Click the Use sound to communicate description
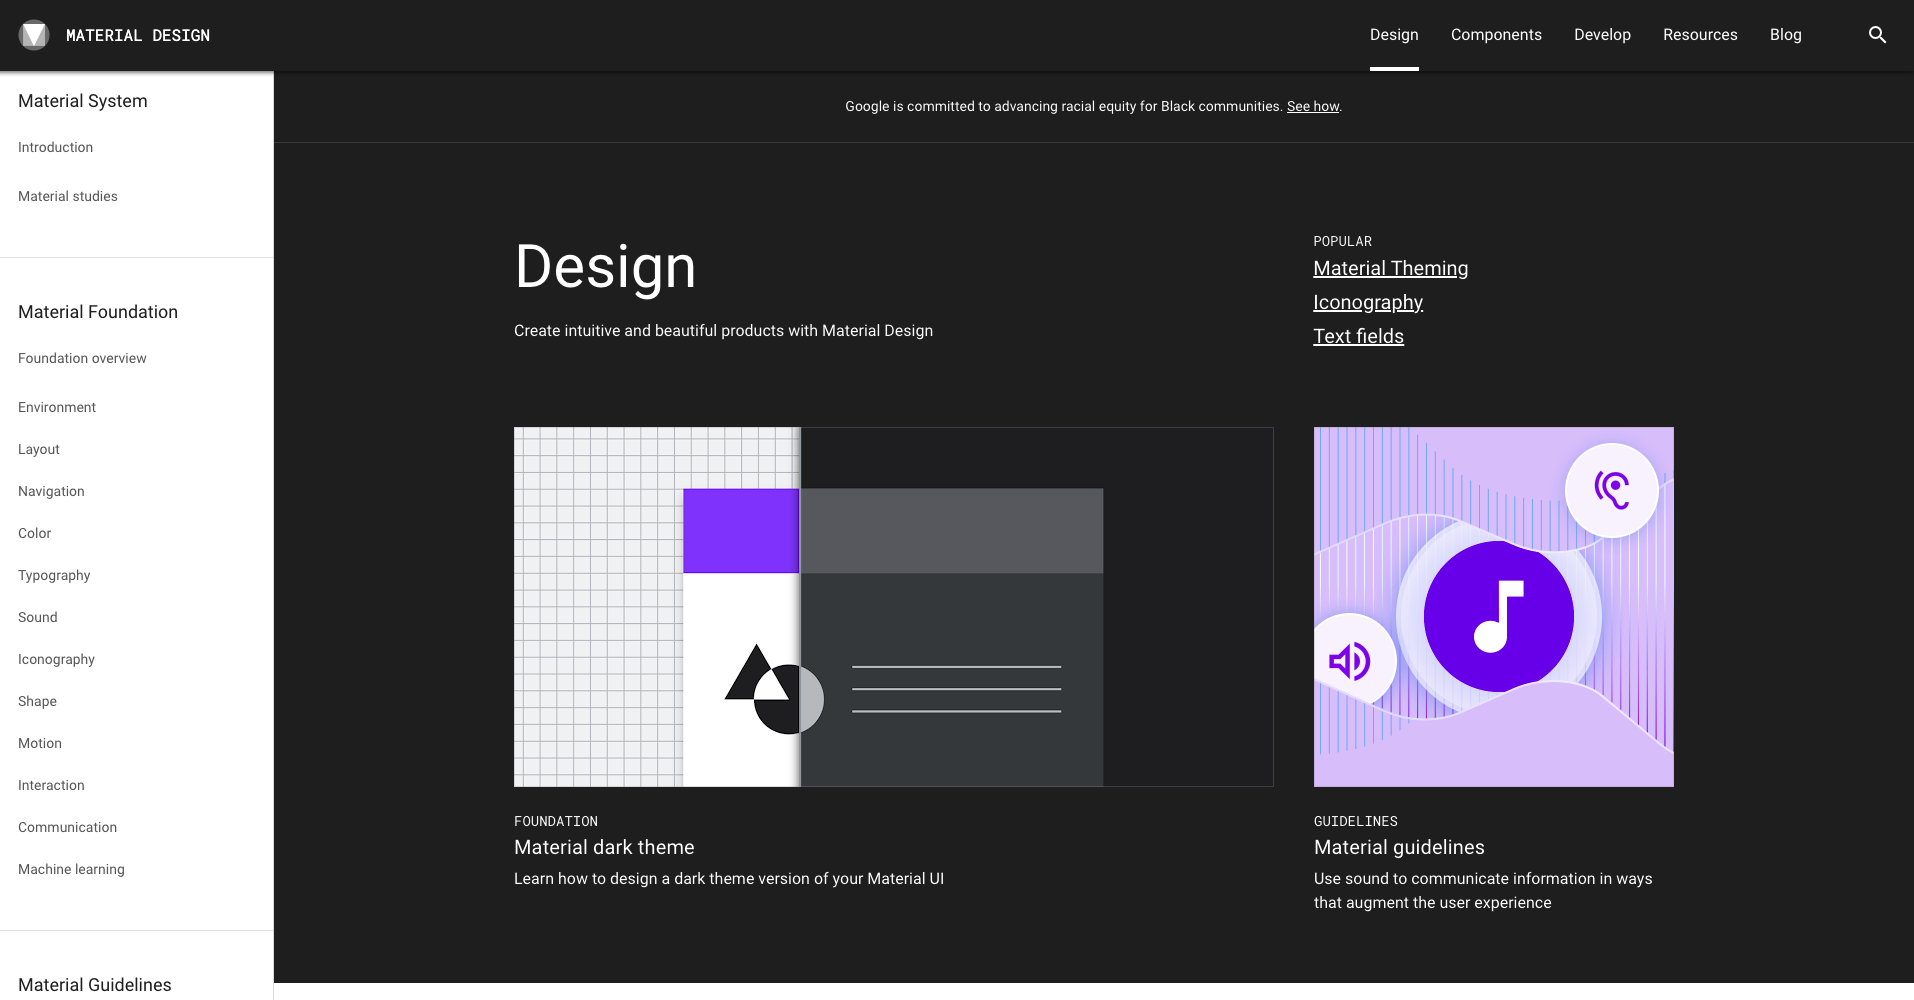This screenshot has width=1914, height=1000. [x=1483, y=890]
